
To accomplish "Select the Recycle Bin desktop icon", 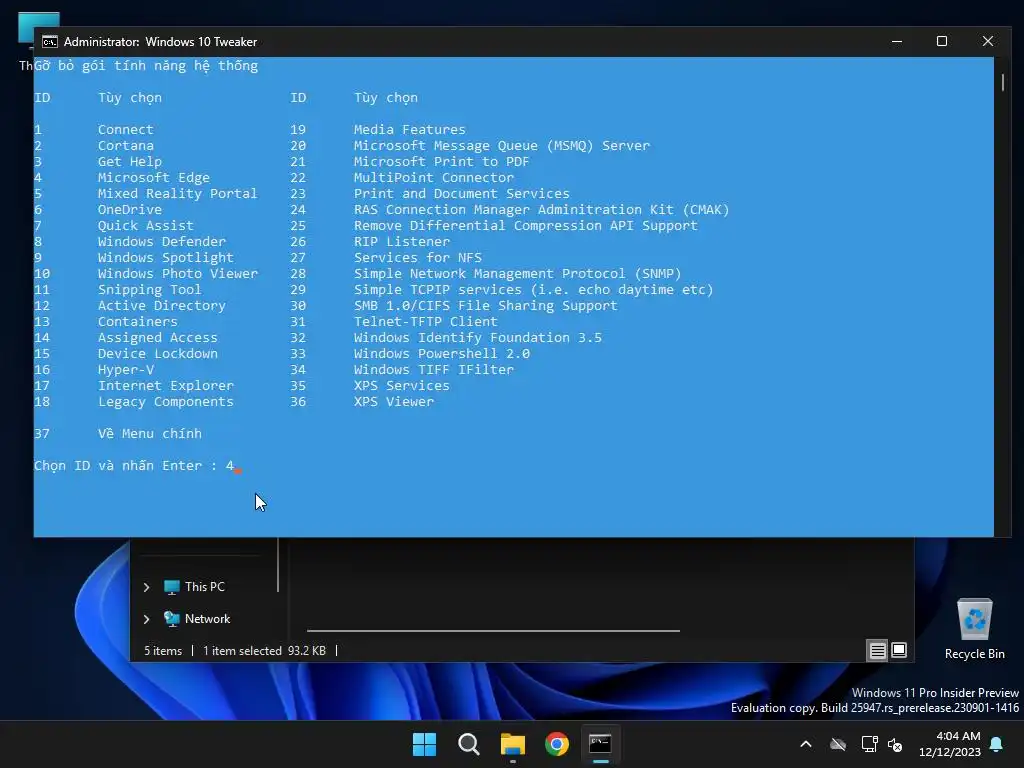I will click(x=974, y=629).
